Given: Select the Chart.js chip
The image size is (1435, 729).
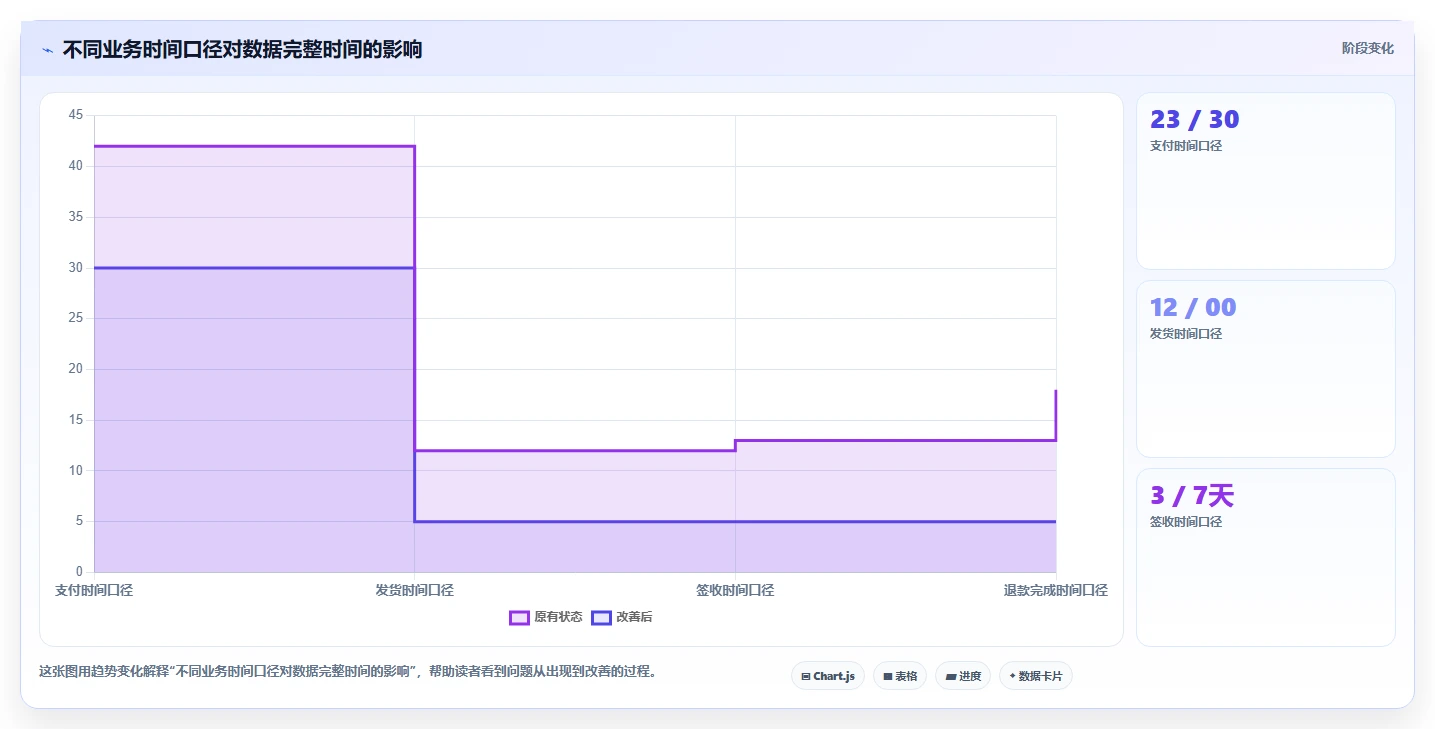Looking at the screenshot, I should 828,676.
